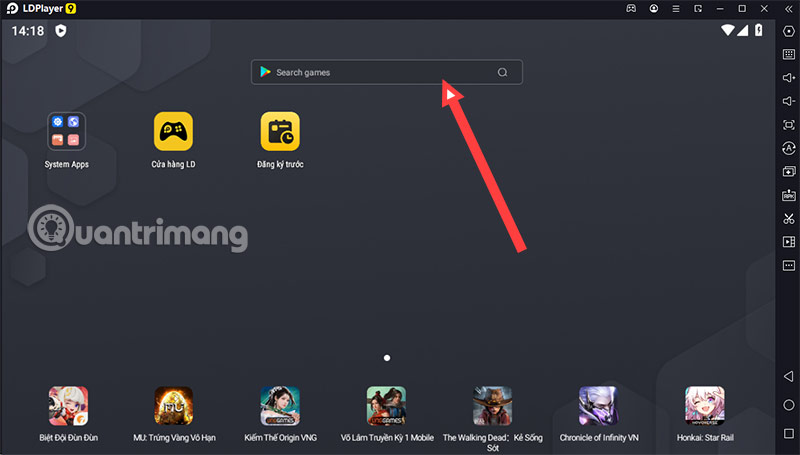Image resolution: width=800 pixels, height=455 pixels.
Task: Click the Wi-Fi status icon
Action: pos(728,30)
